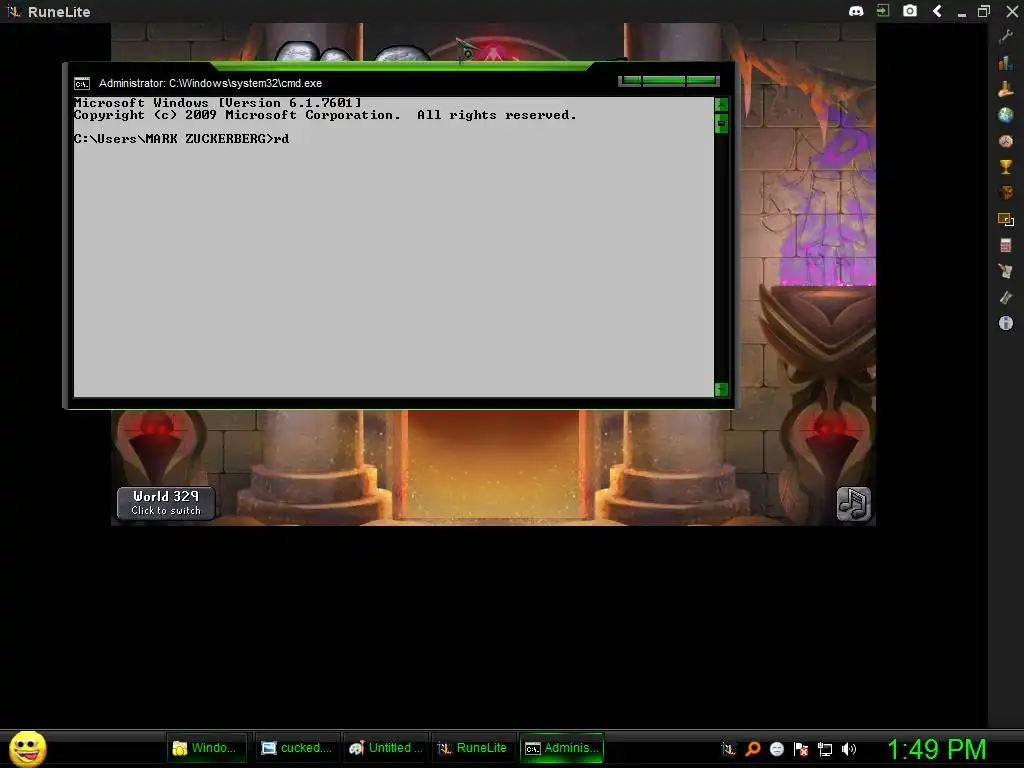Open the Time Tracking clock panel
1024x768 pixels.
pyautogui.click(x=1006, y=141)
